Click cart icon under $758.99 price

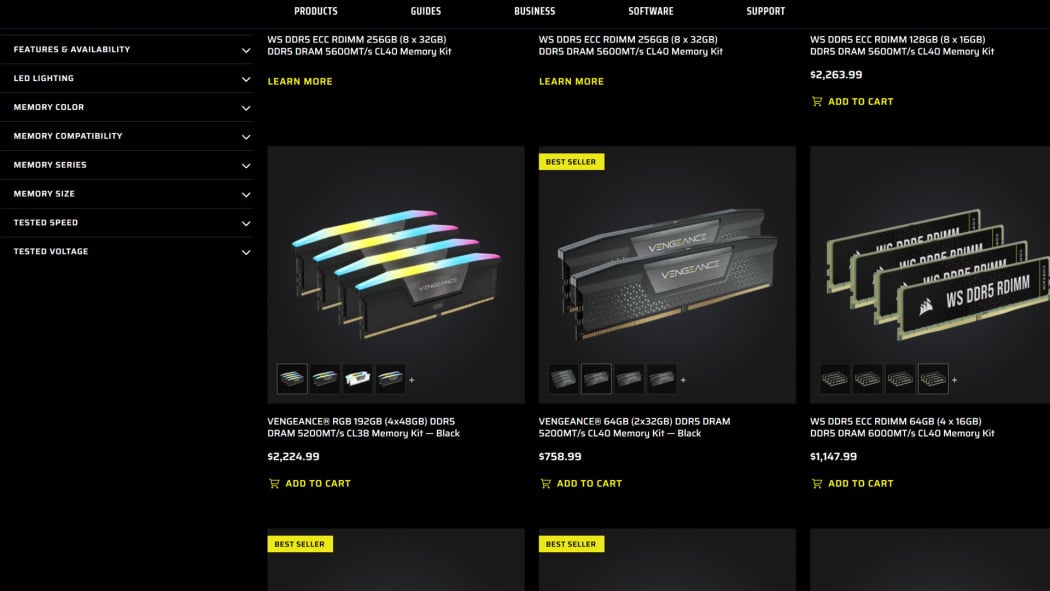[x=545, y=483]
